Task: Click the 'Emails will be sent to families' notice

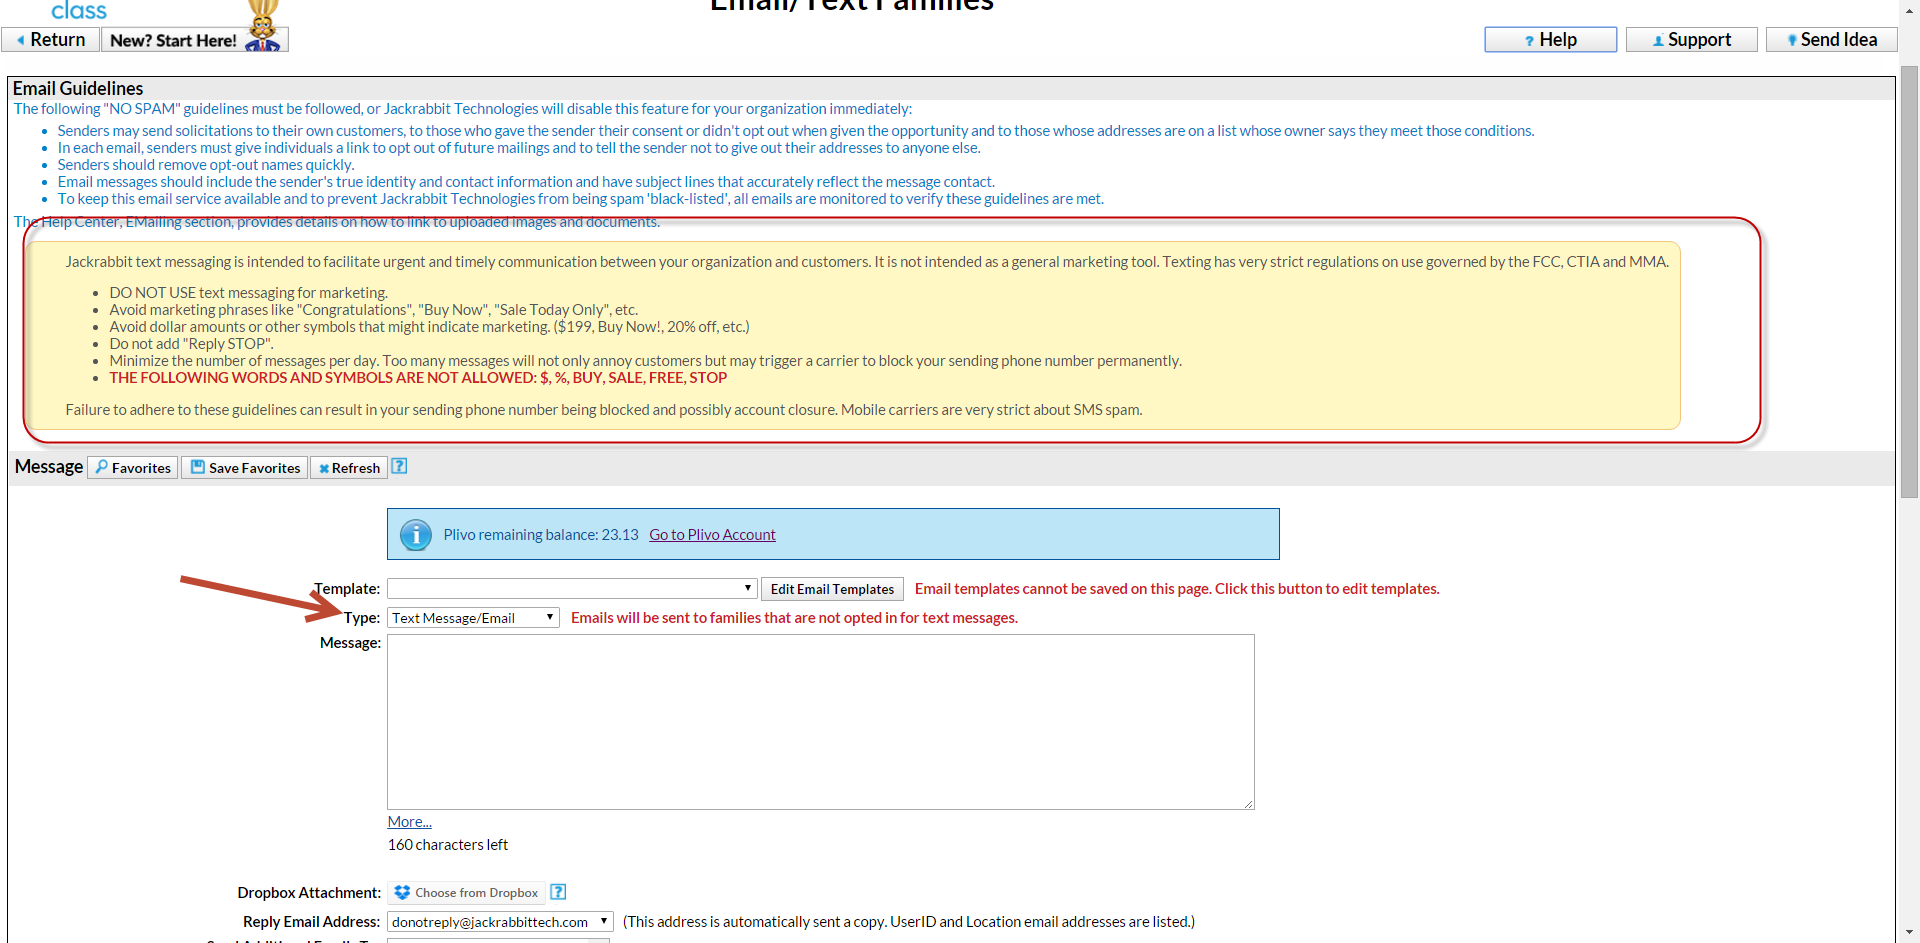Action: (794, 618)
